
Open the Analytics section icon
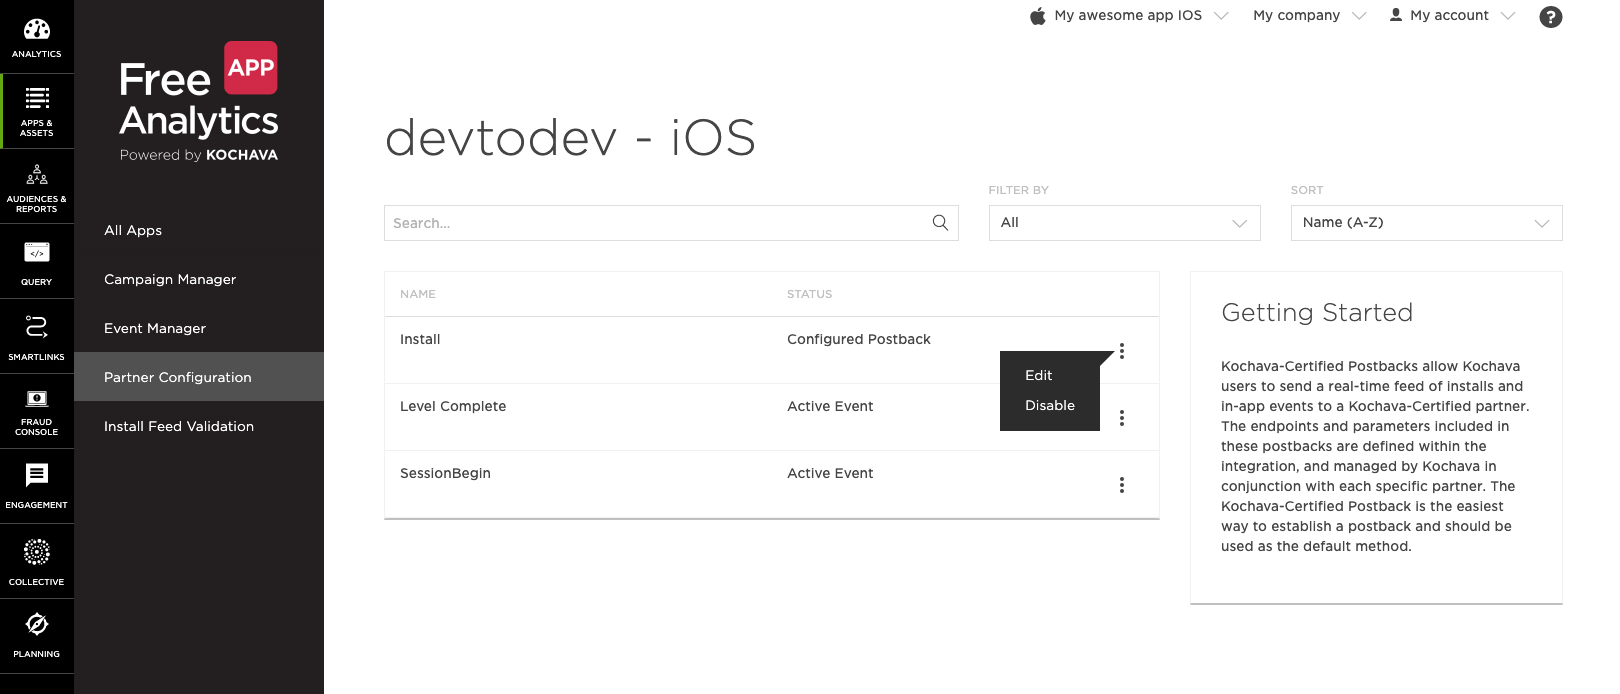[37, 37]
